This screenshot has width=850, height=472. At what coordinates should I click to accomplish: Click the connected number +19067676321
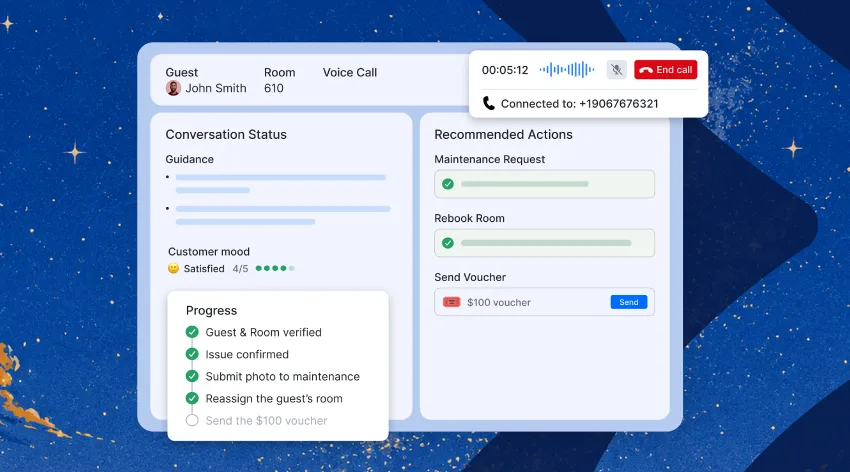619,104
